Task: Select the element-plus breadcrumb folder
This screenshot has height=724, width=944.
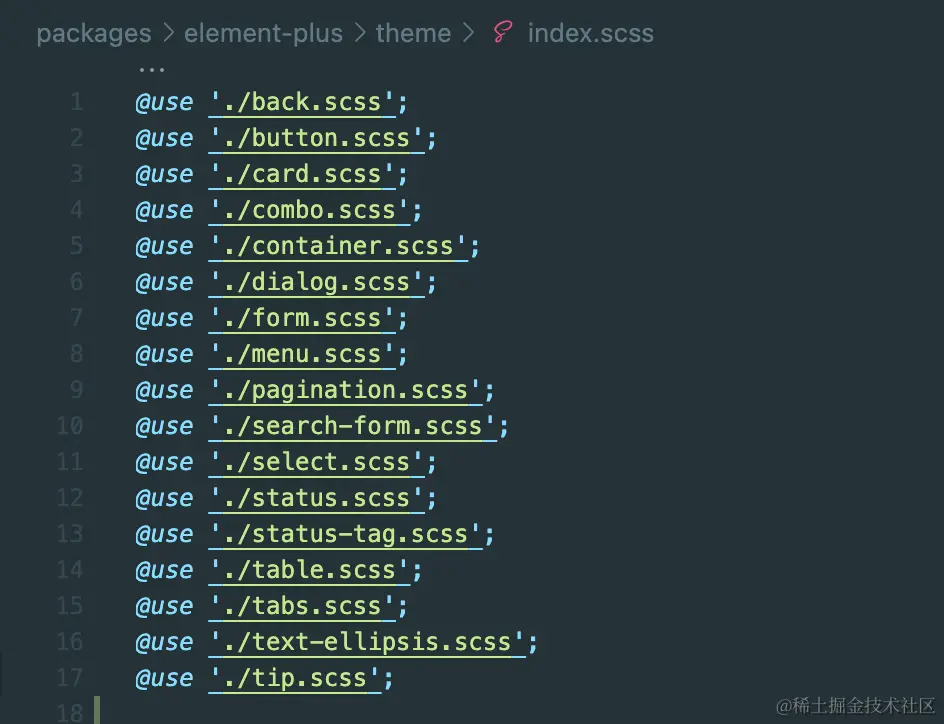Action: tap(263, 33)
